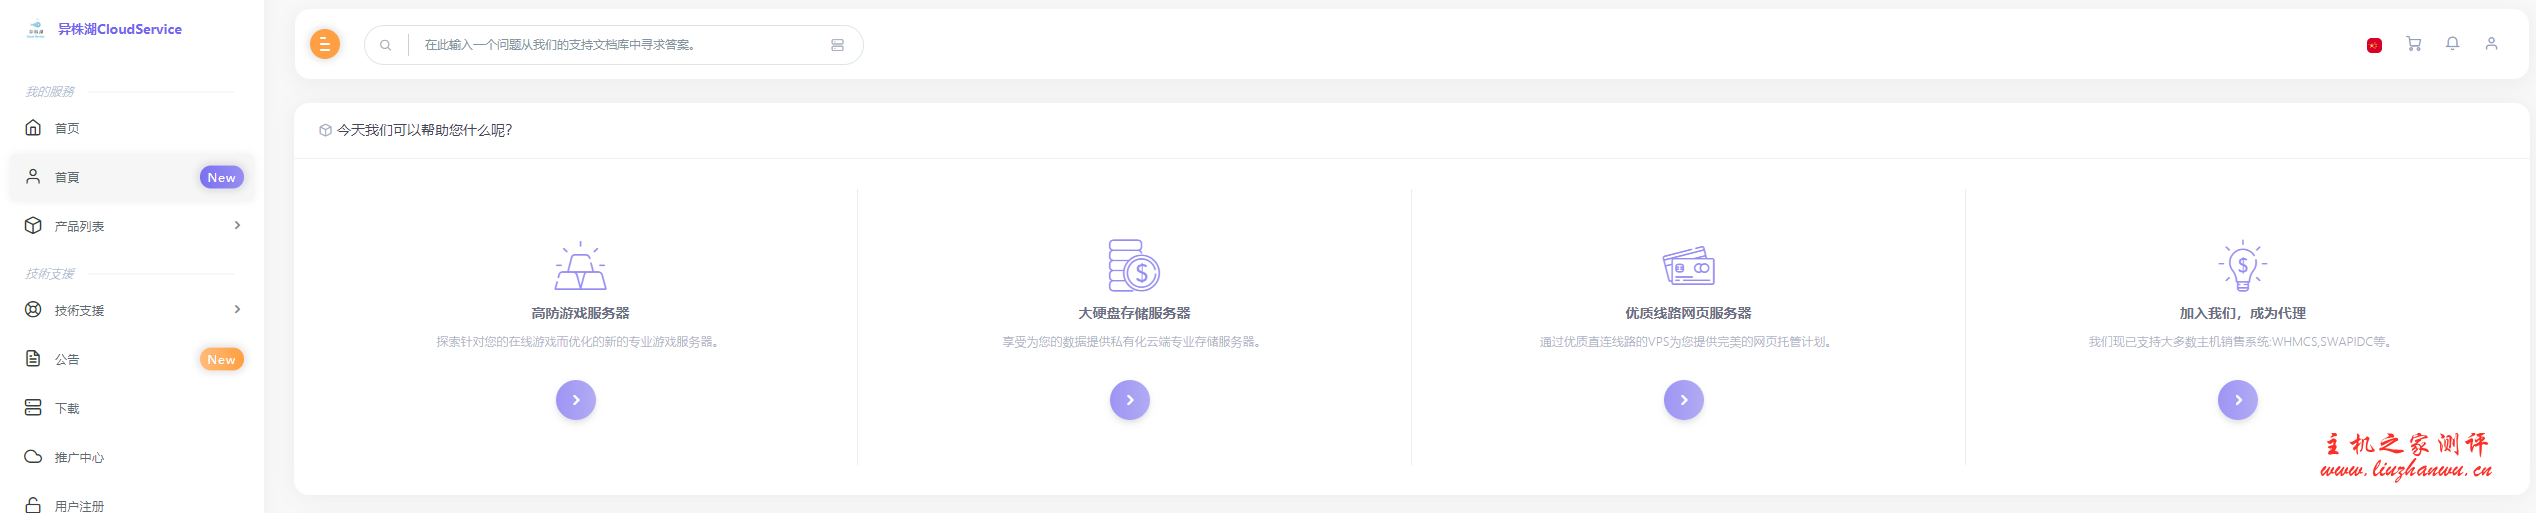Open the notifications bell

[x=2452, y=44]
